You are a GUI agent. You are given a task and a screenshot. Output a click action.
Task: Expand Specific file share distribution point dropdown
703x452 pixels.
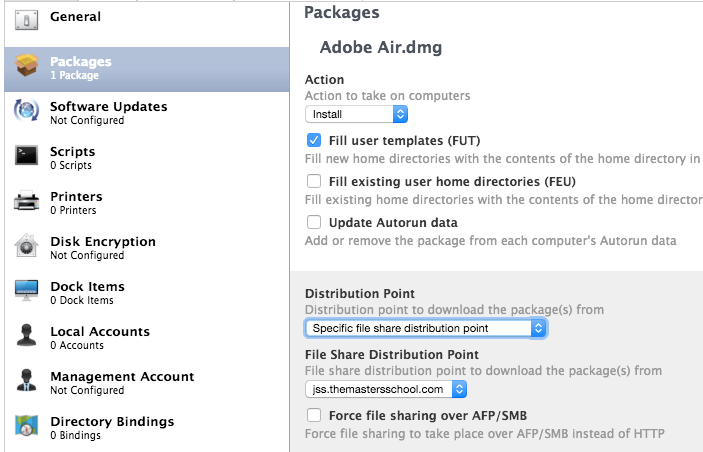point(425,328)
